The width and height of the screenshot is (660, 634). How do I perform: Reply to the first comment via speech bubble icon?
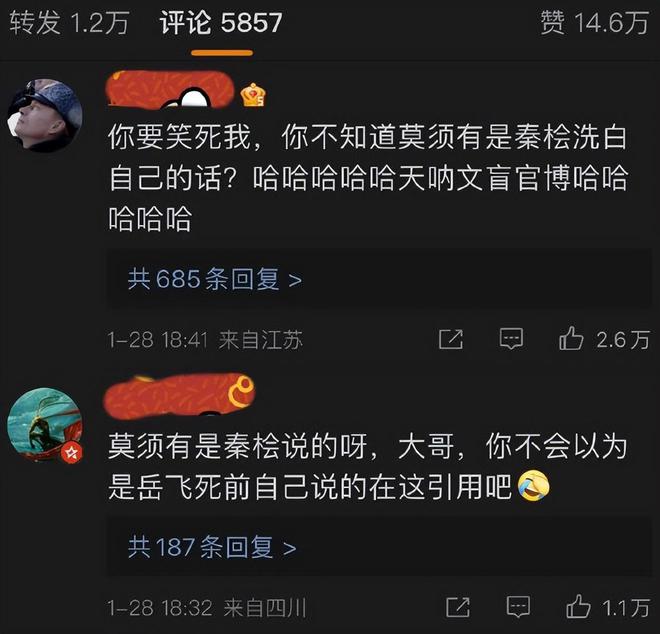(511, 339)
